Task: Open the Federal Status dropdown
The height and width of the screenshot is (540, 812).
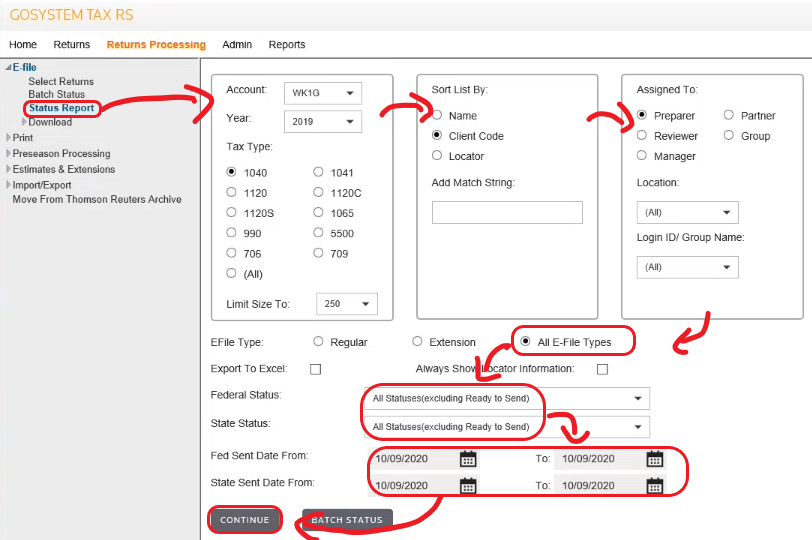Action: coord(507,398)
